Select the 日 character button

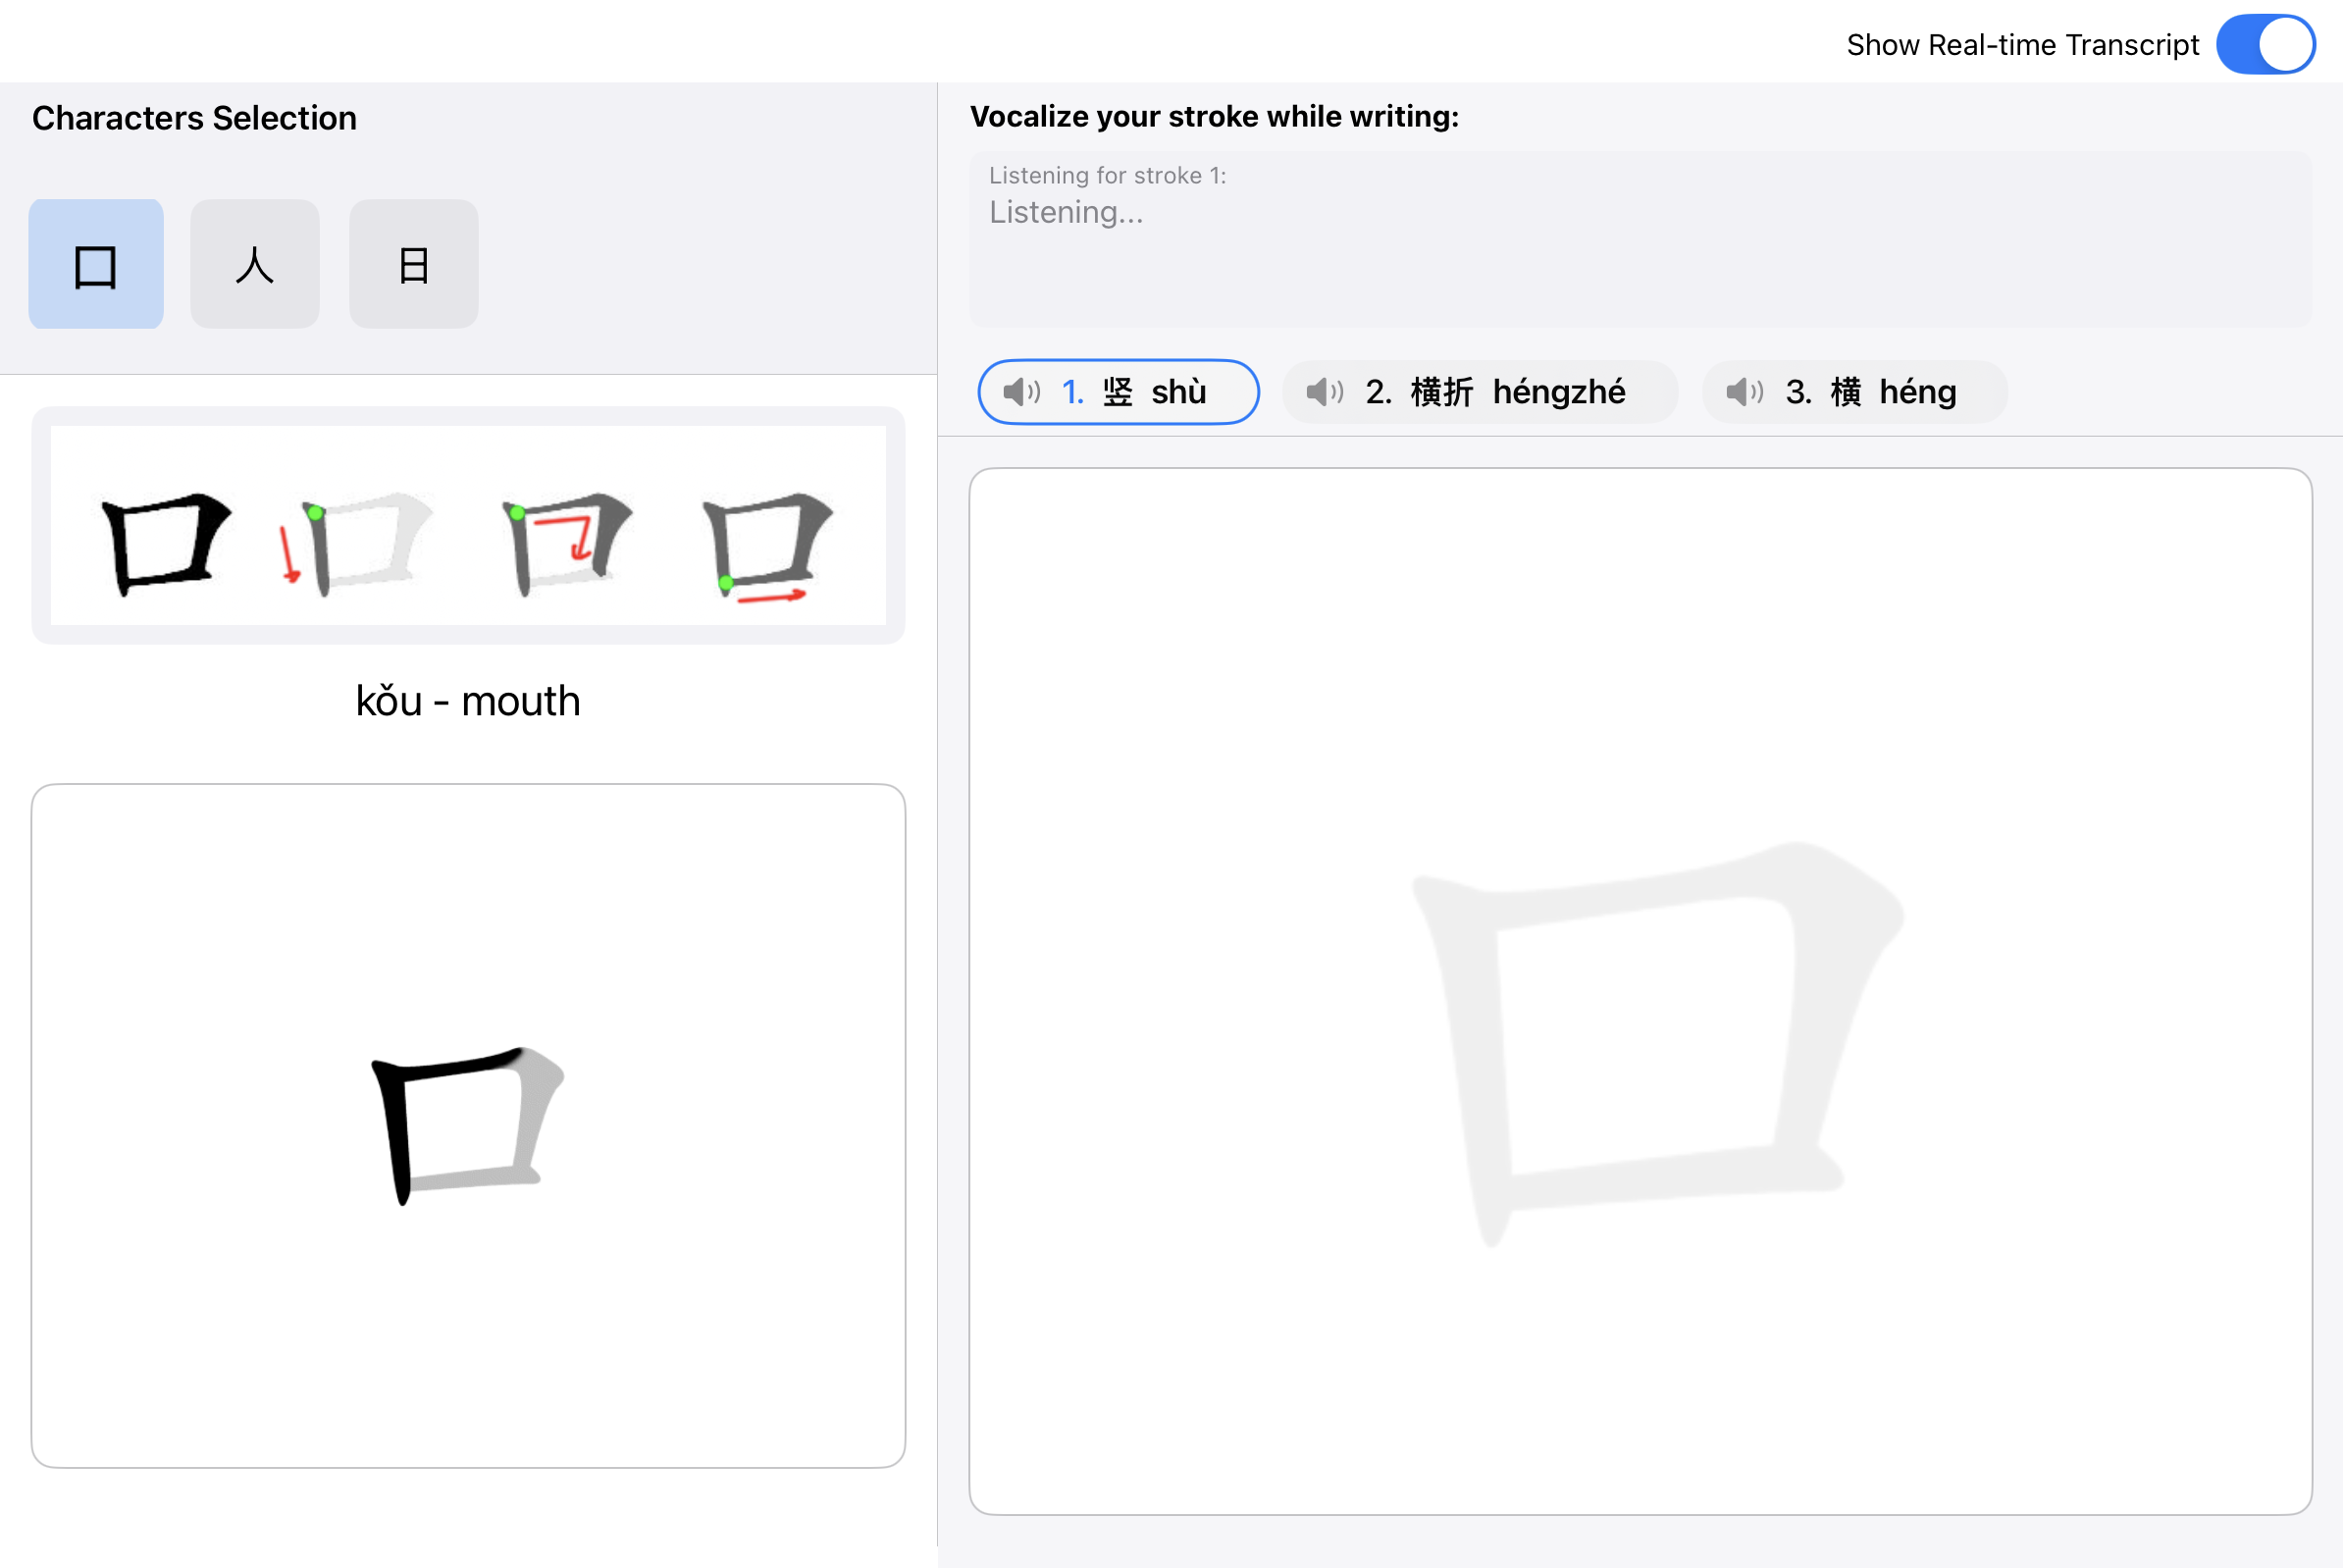point(413,264)
